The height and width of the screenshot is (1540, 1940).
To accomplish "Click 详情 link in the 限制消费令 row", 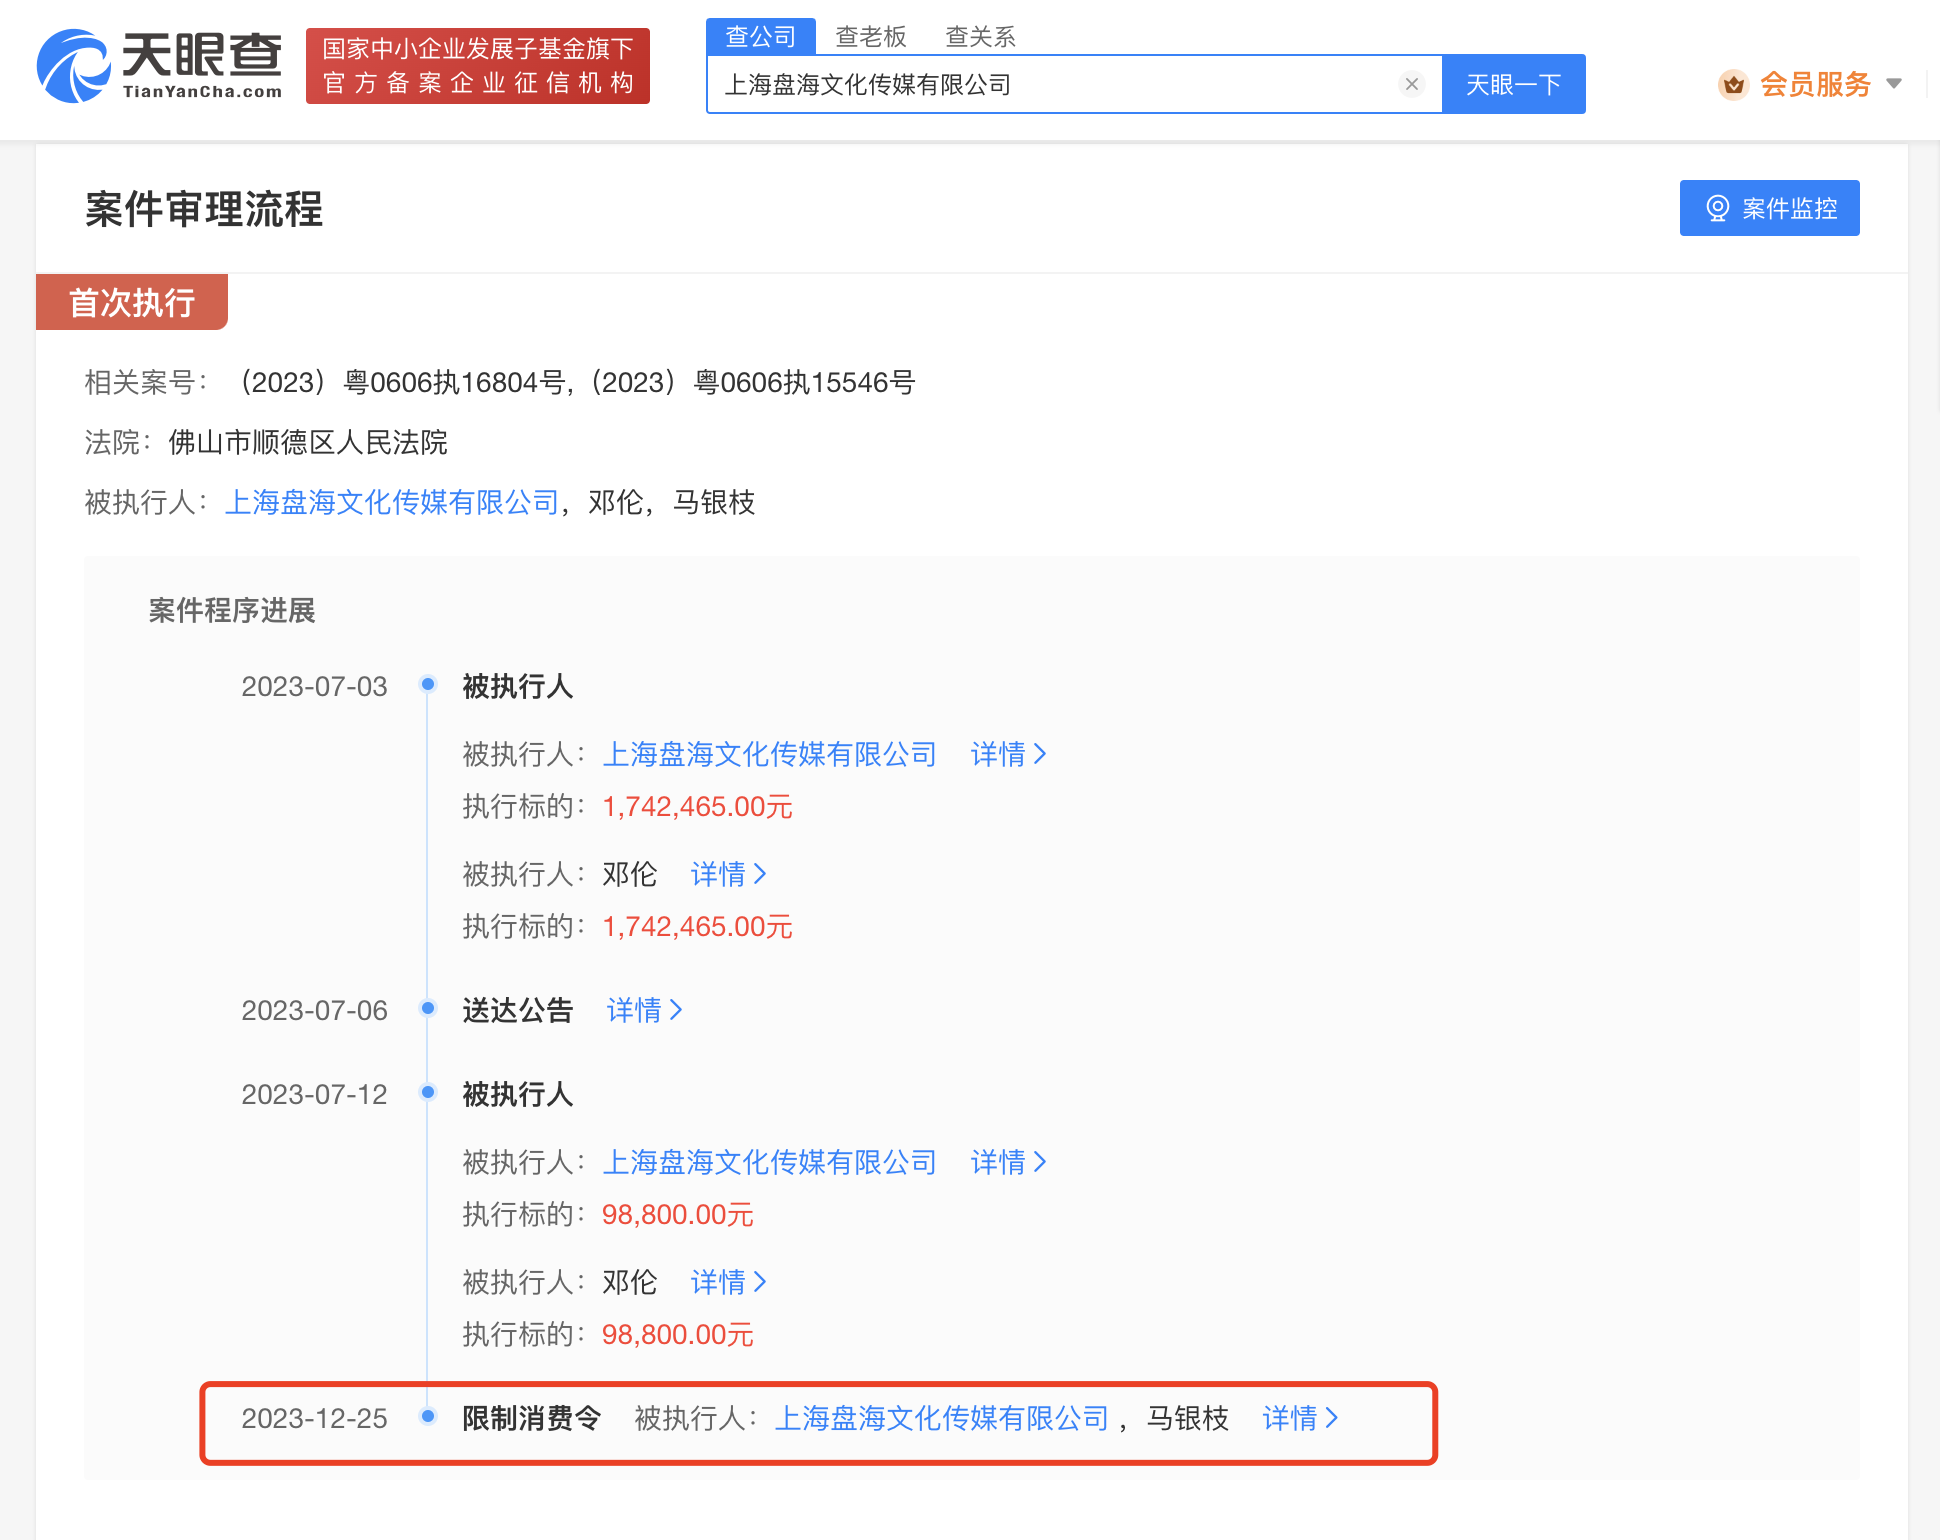I will click(x=1298, y=1417).
